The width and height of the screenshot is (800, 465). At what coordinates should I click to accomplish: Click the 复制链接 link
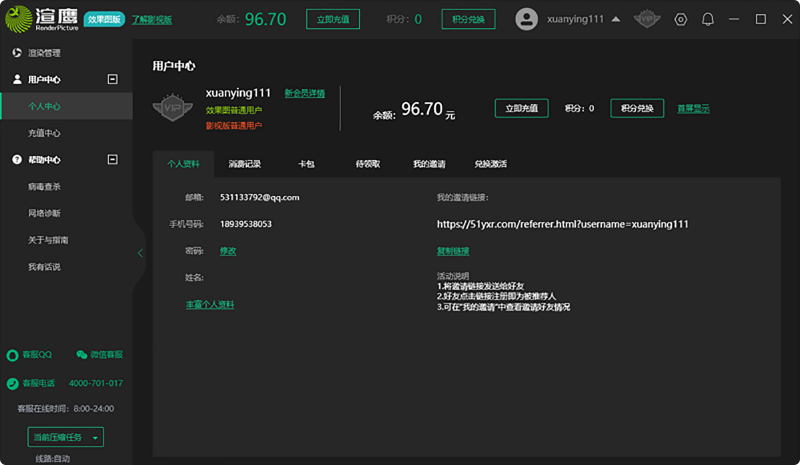(x=453, y=251)
